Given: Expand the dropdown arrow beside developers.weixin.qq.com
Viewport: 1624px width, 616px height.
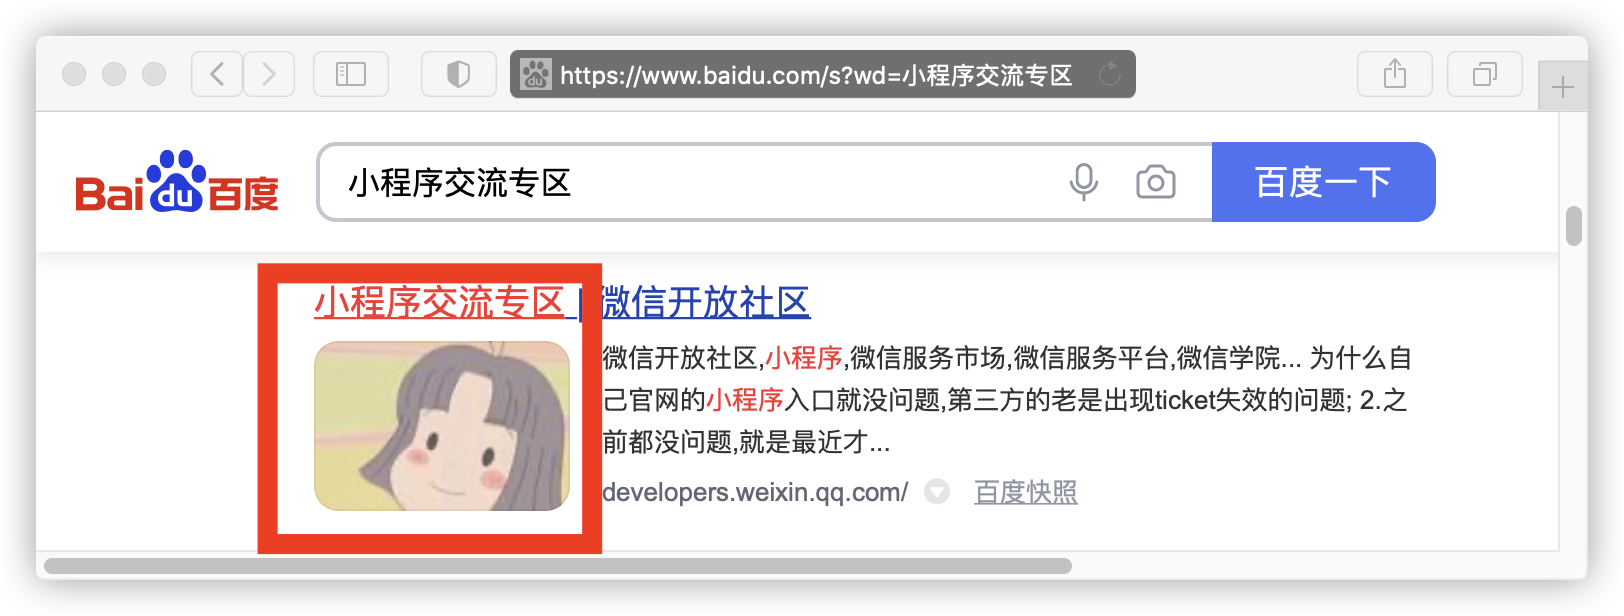Looking at the screenshot, I should point(937,492).
